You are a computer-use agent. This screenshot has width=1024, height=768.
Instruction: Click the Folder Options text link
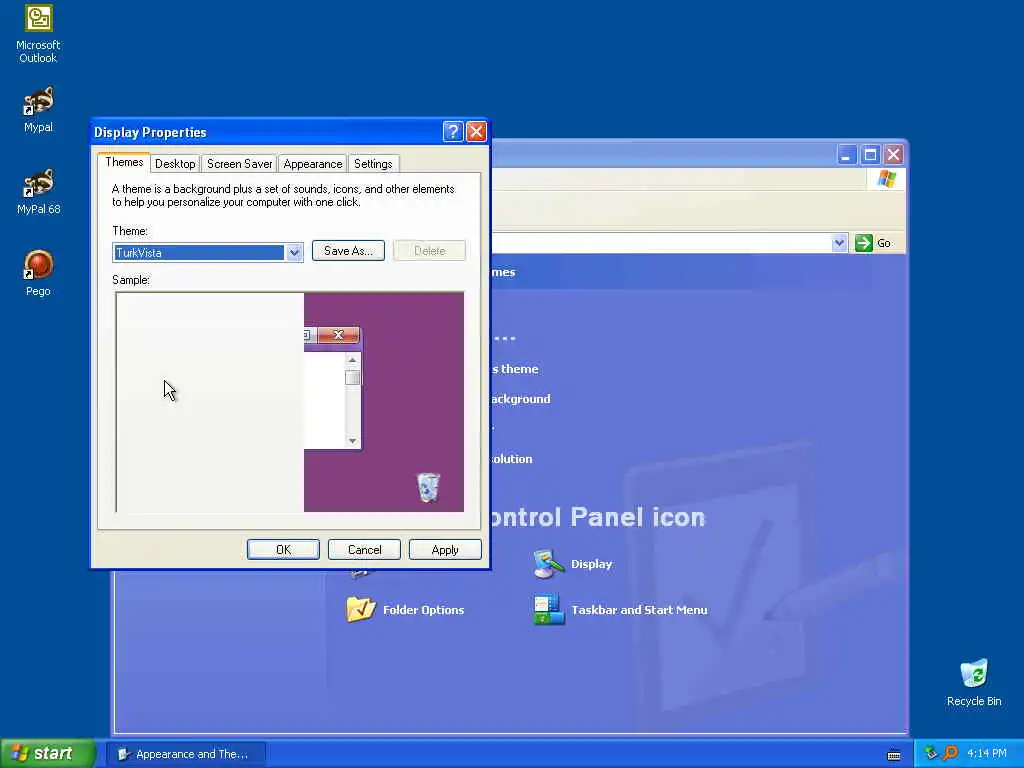point(423,610)
